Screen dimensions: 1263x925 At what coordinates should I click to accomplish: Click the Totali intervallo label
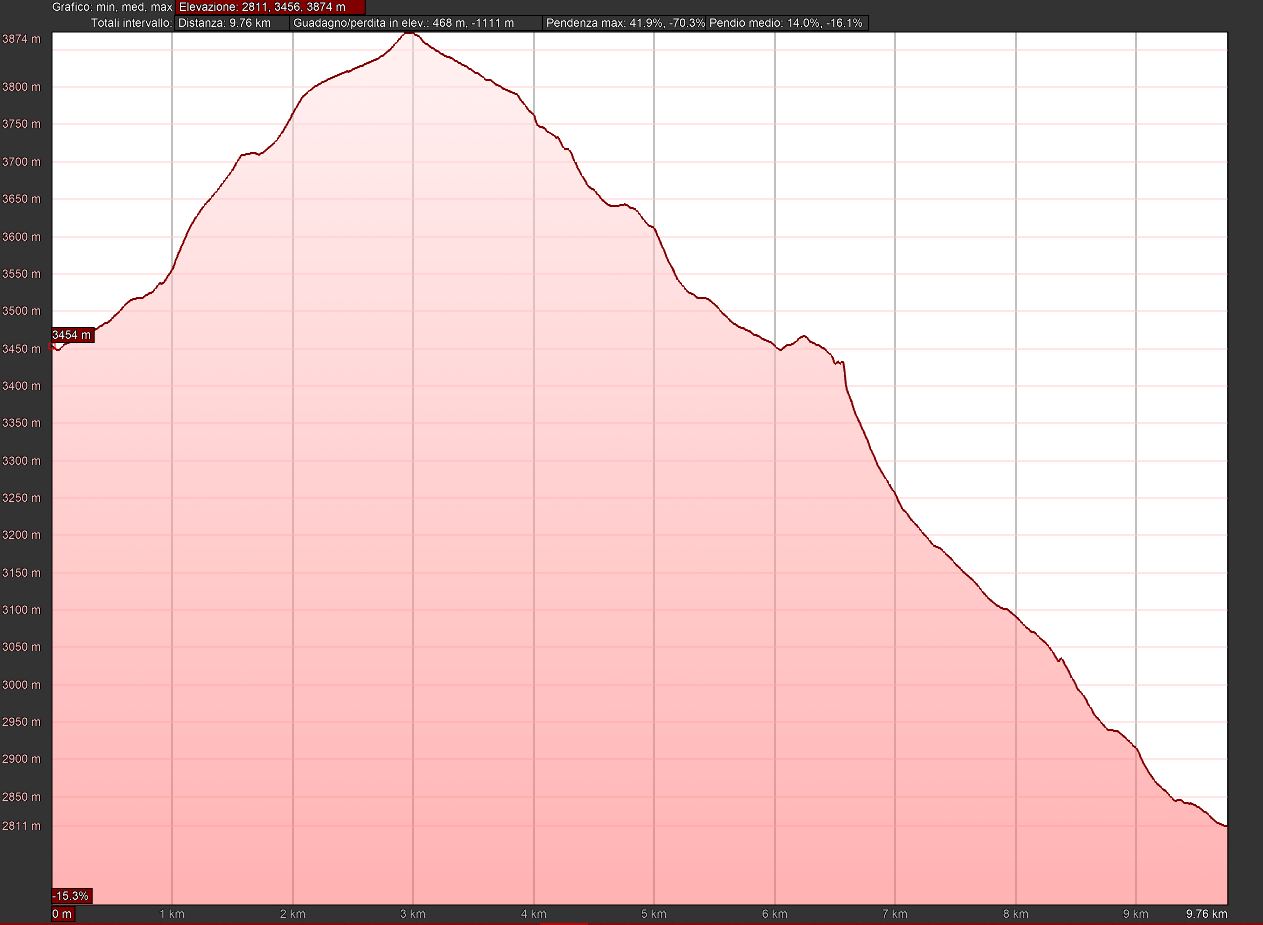click(x=130, y=22)
